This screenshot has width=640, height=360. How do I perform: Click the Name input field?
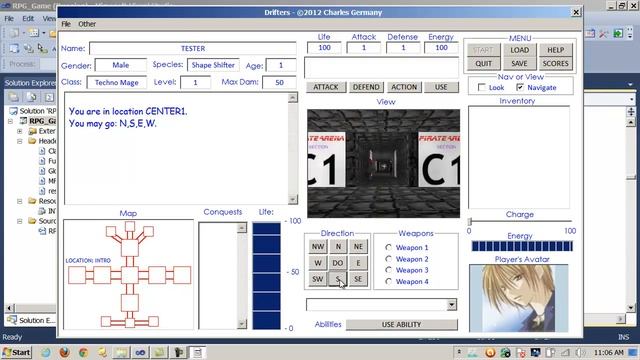(193, 48)
